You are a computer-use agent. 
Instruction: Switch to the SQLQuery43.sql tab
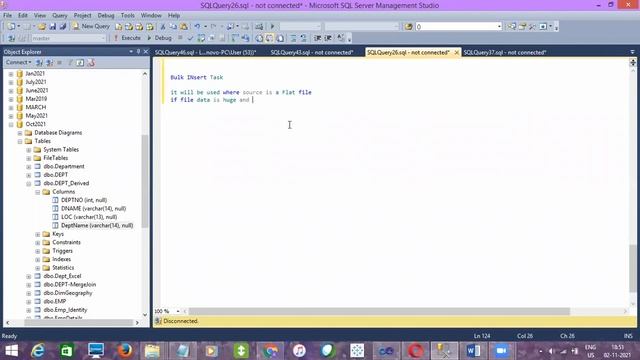(312, 52)
